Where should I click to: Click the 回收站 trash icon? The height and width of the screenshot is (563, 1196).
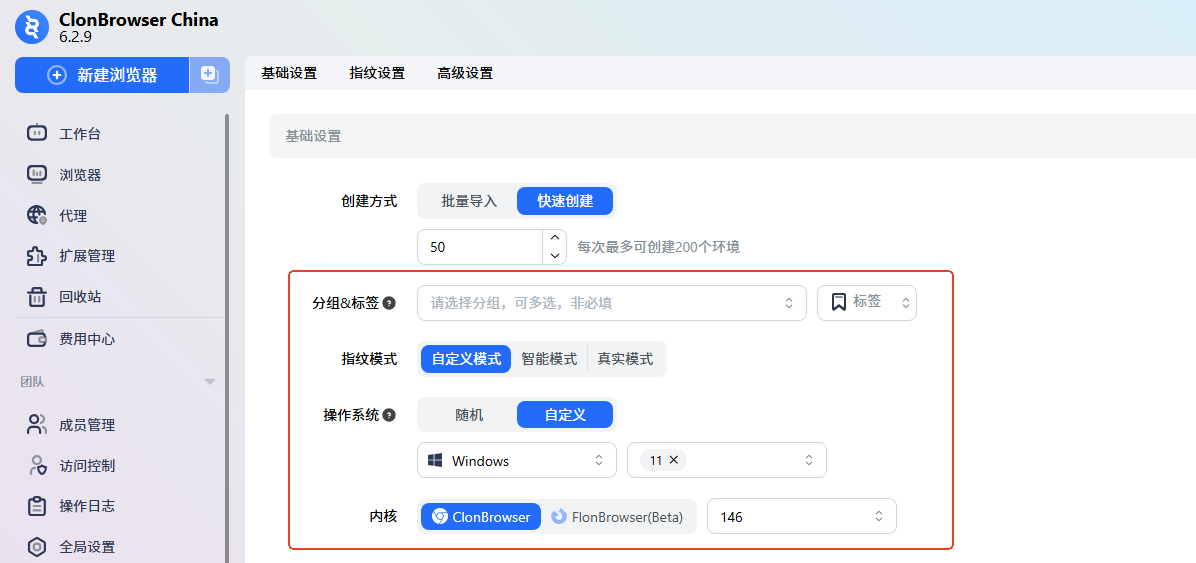37,297
